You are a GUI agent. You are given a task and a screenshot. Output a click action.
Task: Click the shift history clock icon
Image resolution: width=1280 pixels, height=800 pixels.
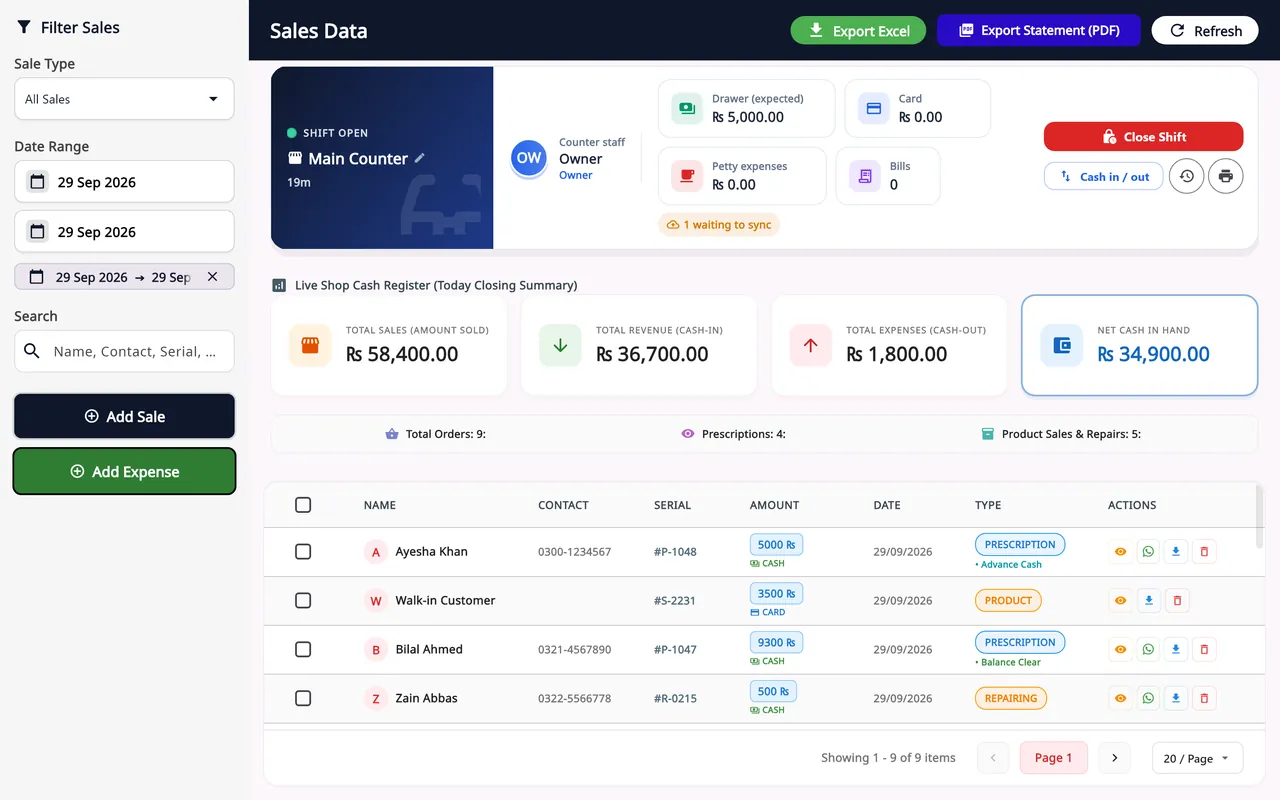click(x=1187, y=176)
